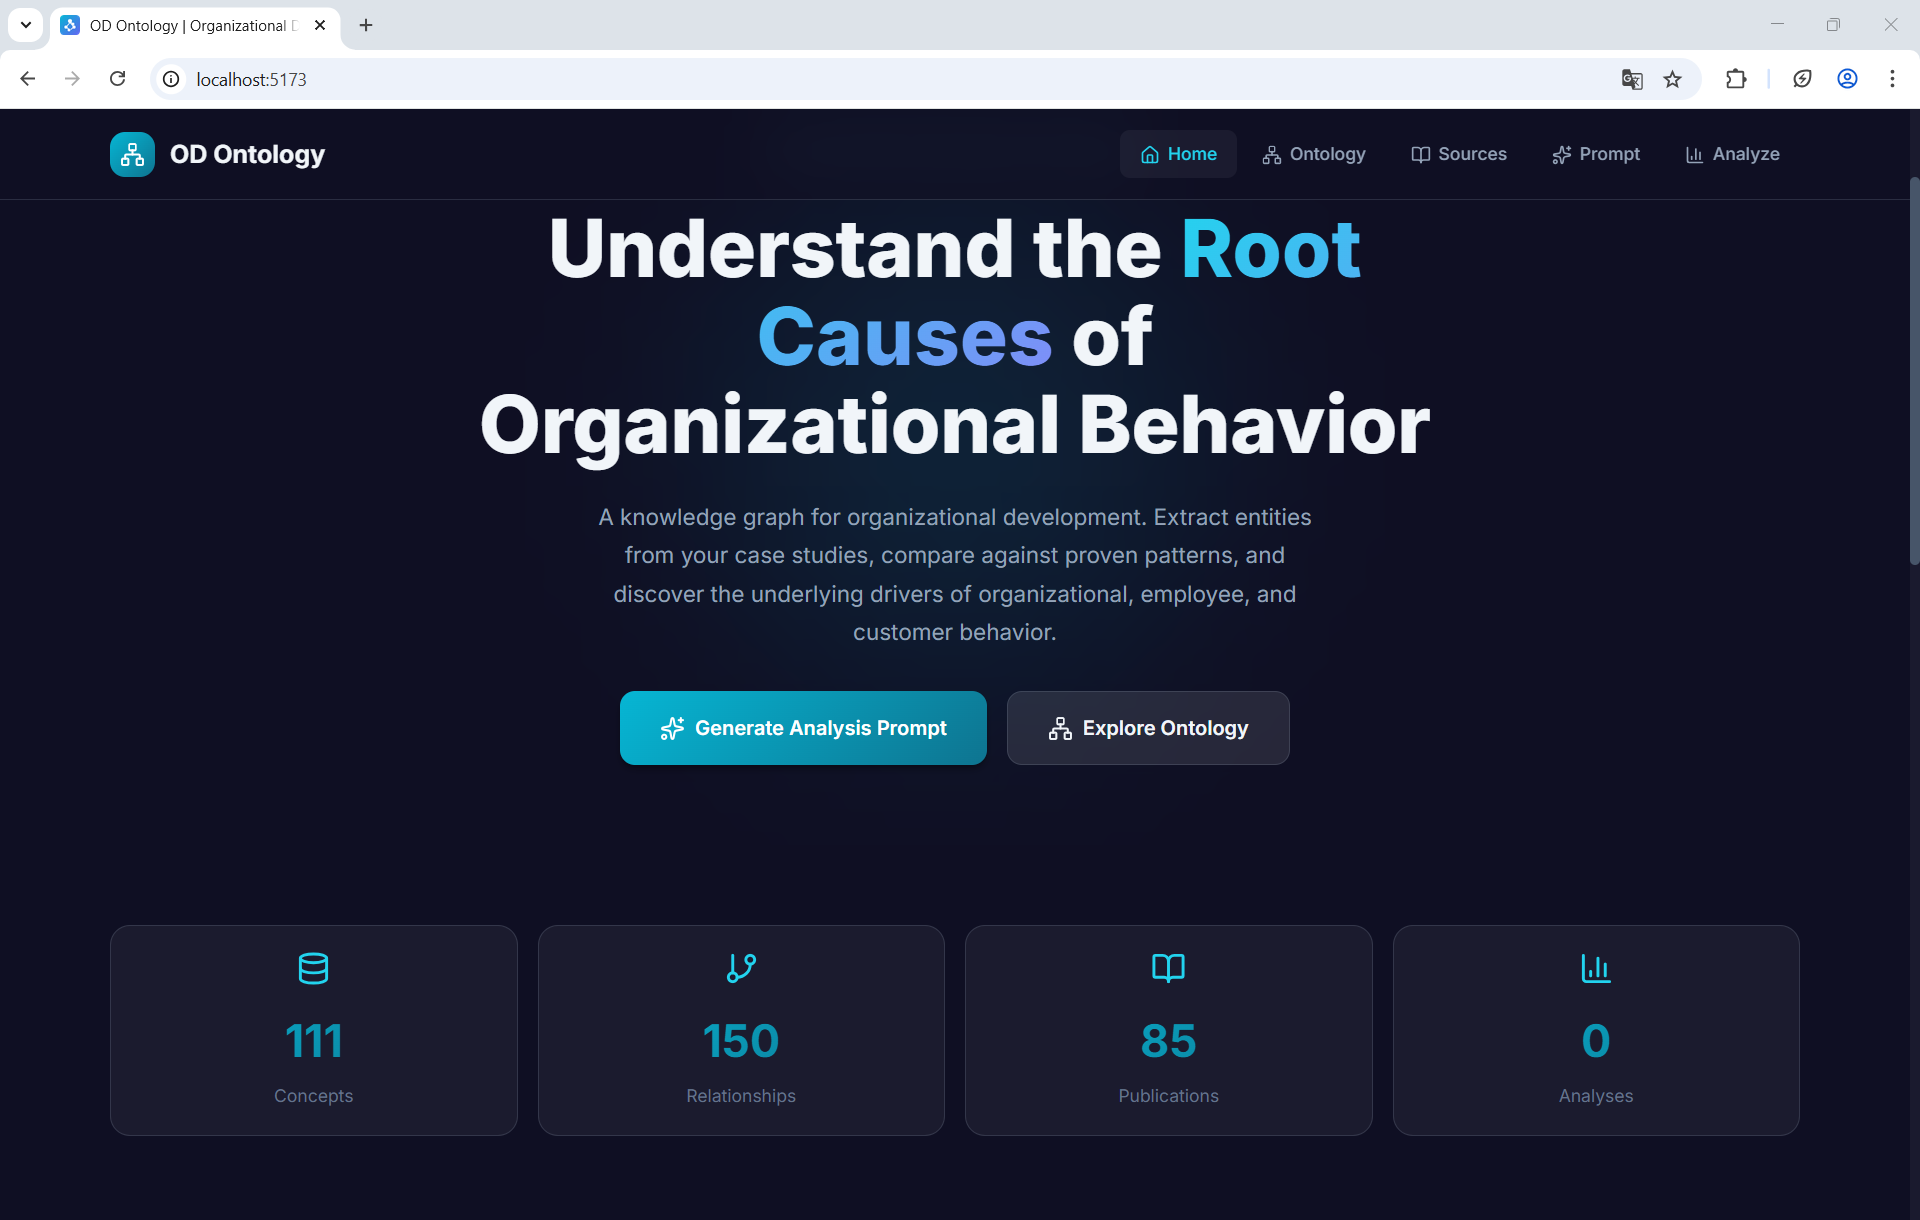Select the Home navigation item
The height and width of the screenshot is (1220, 1920).
click(1178, 154)
